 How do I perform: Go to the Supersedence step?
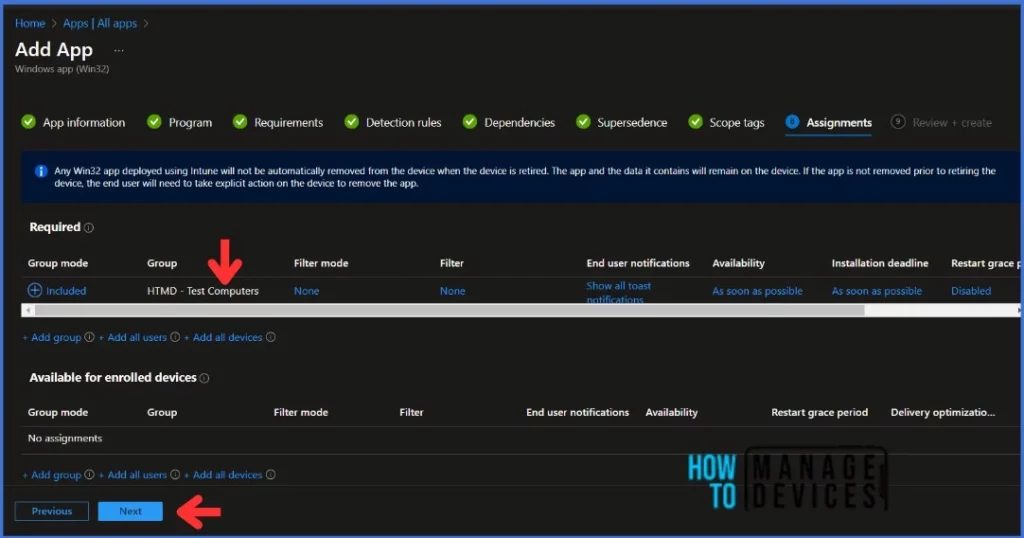tap(622, 122)
